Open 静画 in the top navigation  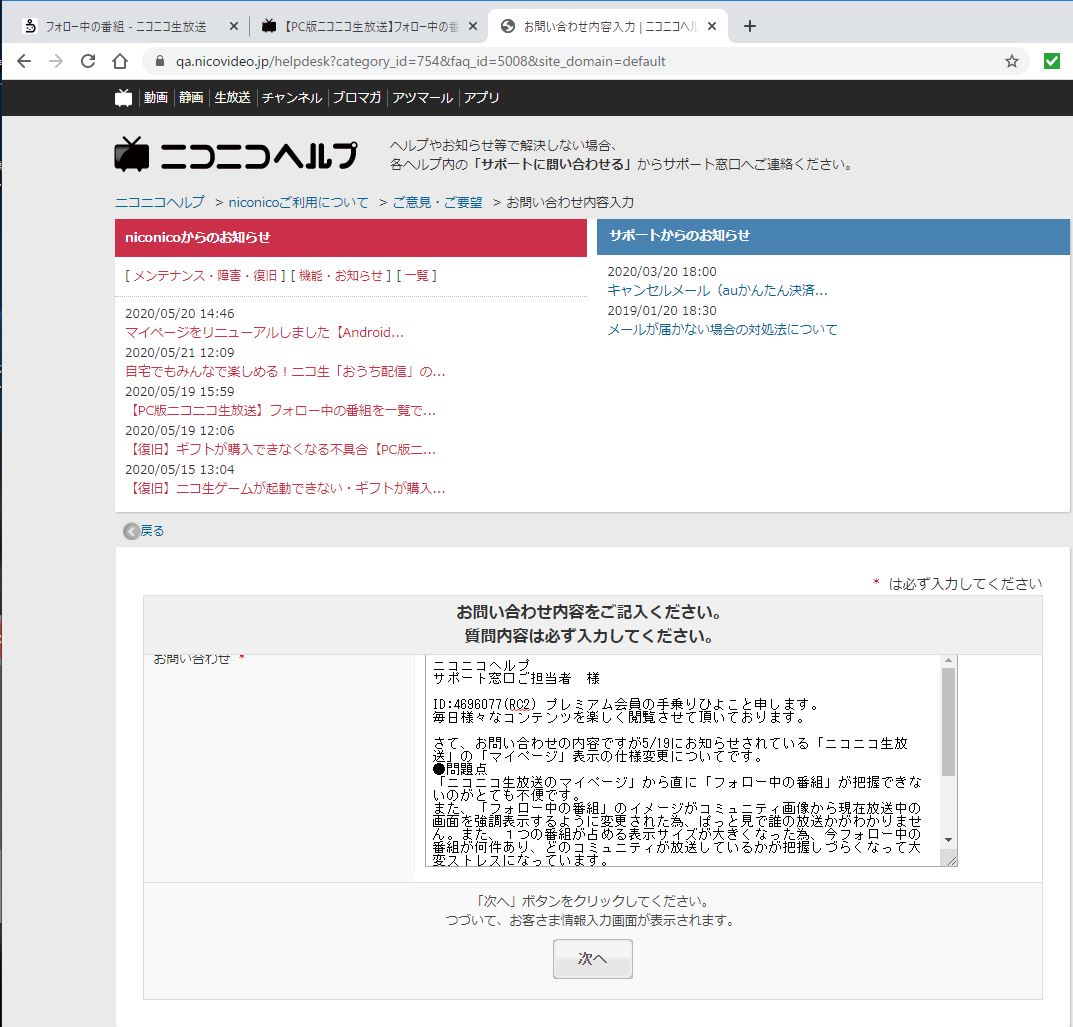click(191, 98)
